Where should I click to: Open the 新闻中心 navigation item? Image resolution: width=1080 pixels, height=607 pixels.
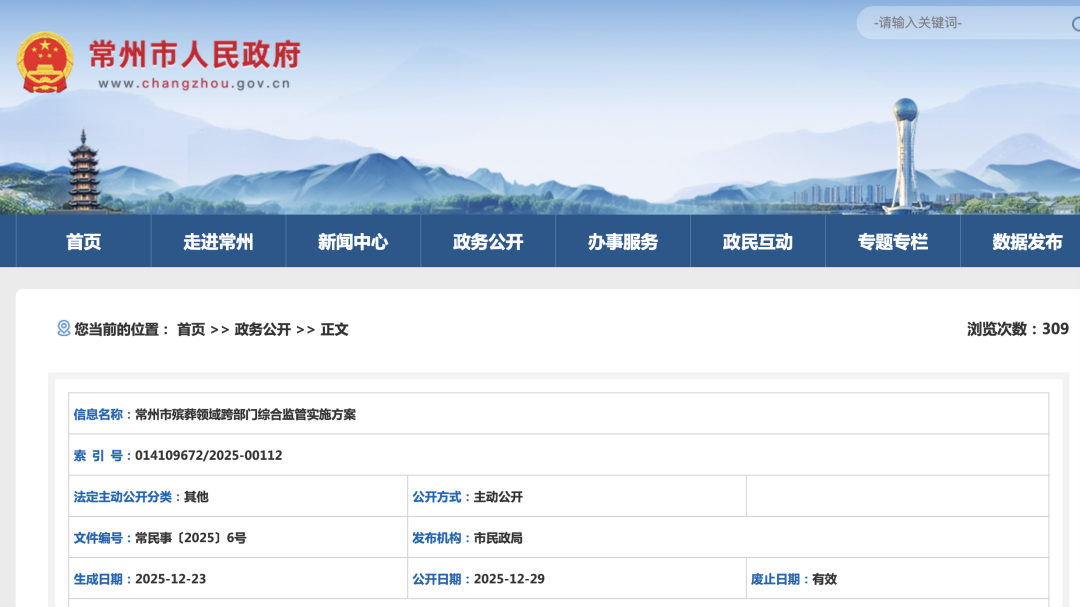coord(353,242)
